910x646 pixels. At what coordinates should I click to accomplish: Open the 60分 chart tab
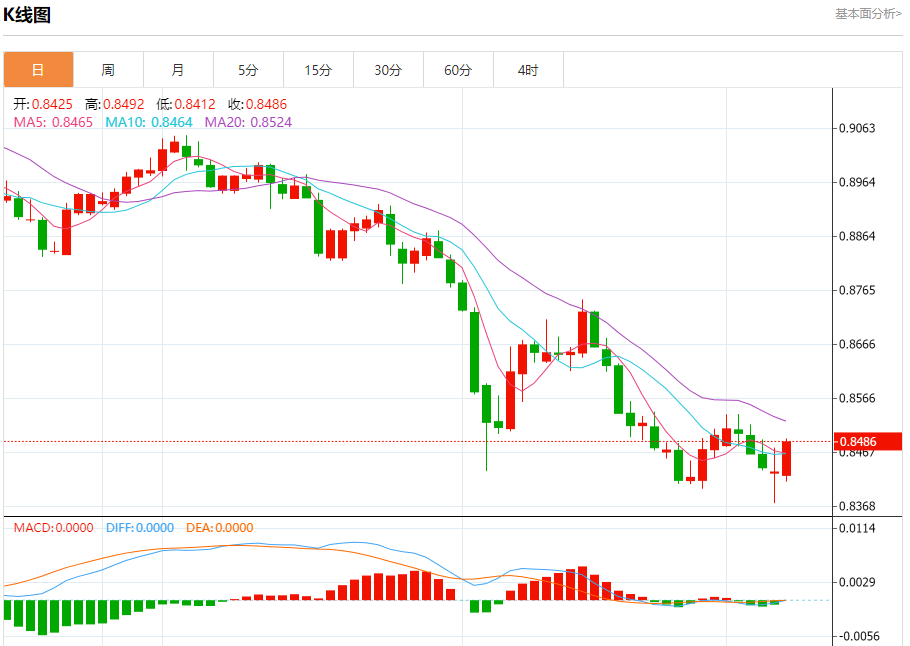pos(458,70)
